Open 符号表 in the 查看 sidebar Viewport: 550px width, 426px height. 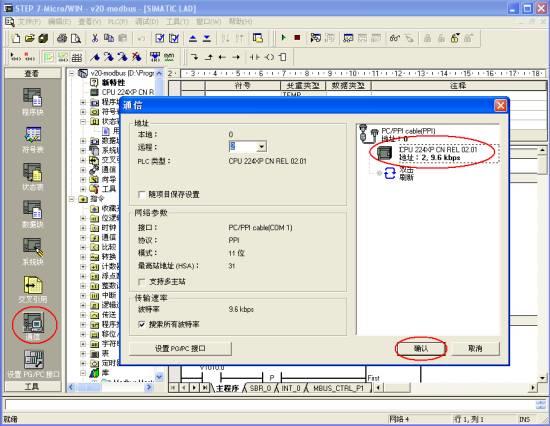pyautogui.click(x=32, y=140)
